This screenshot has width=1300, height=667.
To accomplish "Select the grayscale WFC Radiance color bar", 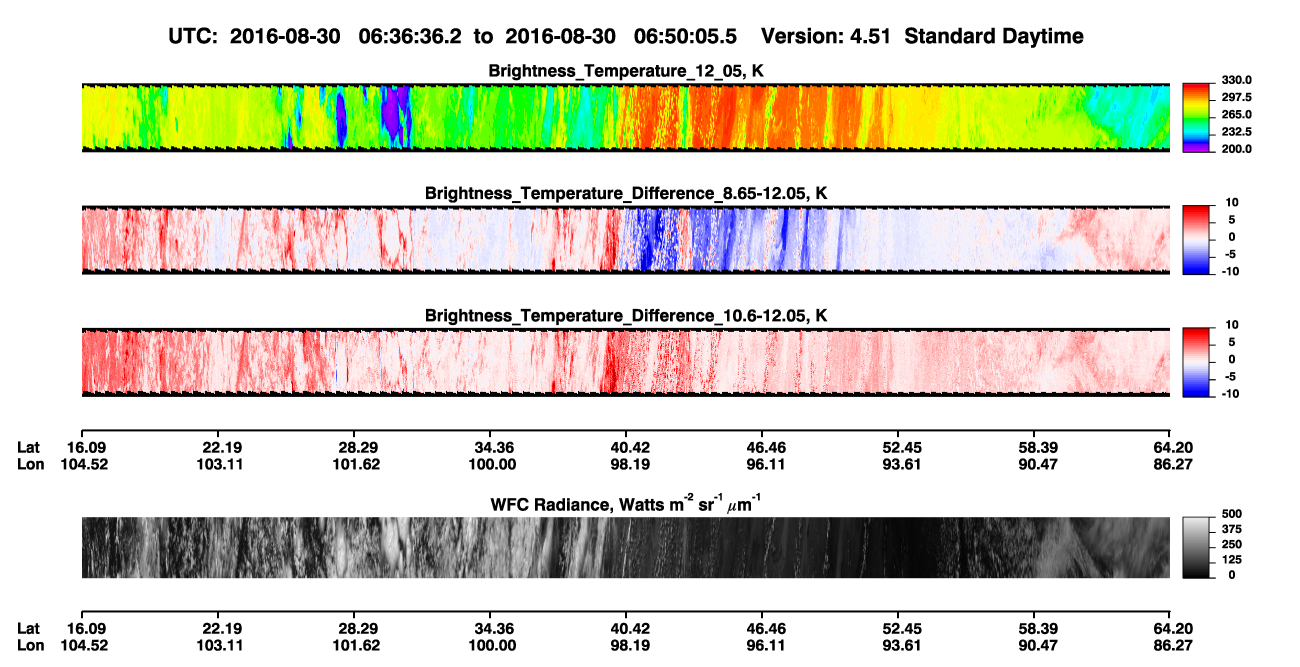I will (1197, 547).
